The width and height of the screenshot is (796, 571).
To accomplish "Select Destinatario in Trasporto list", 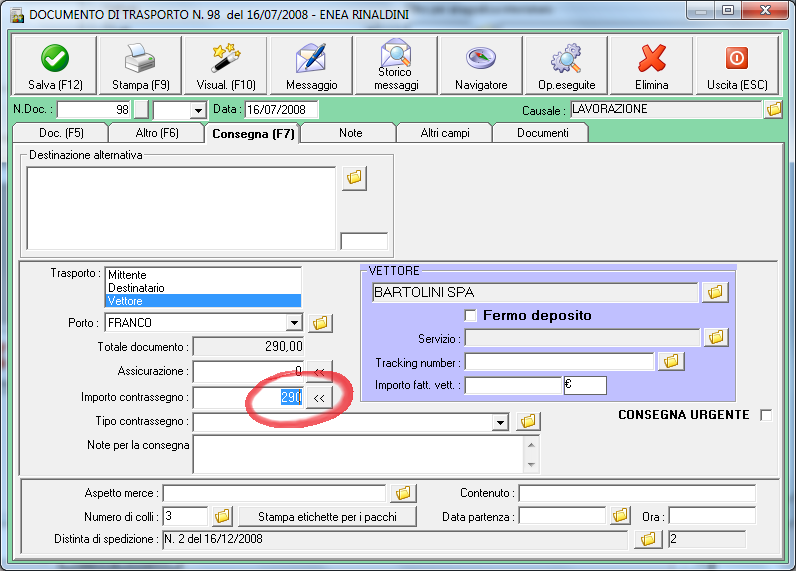I will click(x=203, y=288).
